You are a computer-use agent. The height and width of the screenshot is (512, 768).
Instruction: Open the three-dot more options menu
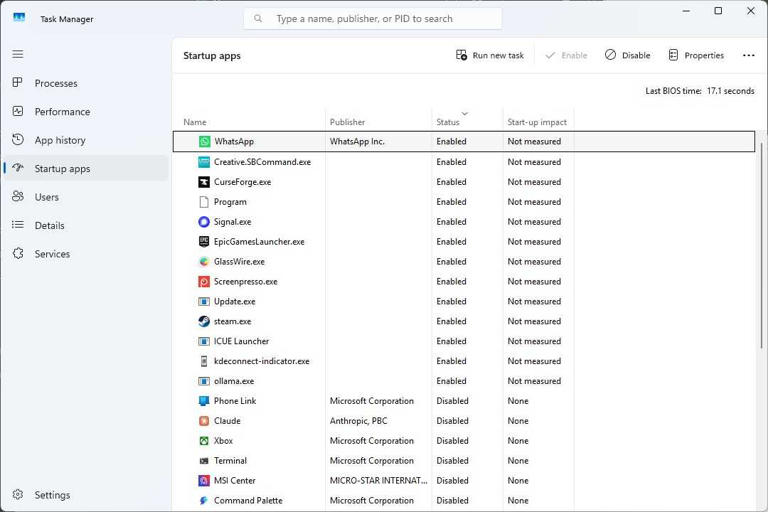tap(748, 55)
